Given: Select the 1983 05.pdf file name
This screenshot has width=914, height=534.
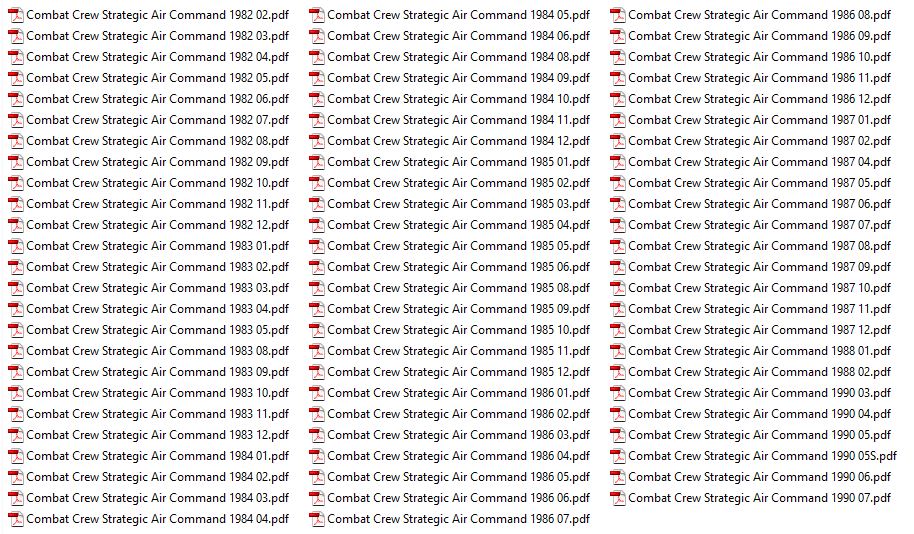Looking at the screenshot, I should (x=157, y=330).
